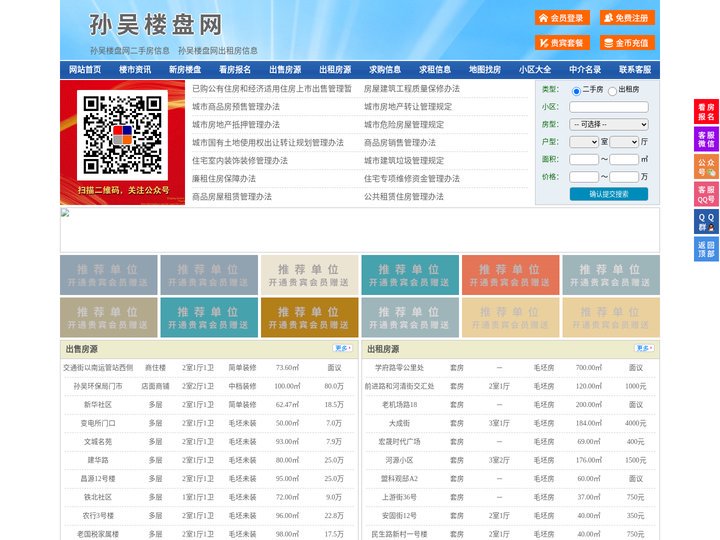This screenshot has width=720, height=540.
Task: Open the 联系客服 nav item
Action: (635, 70)
